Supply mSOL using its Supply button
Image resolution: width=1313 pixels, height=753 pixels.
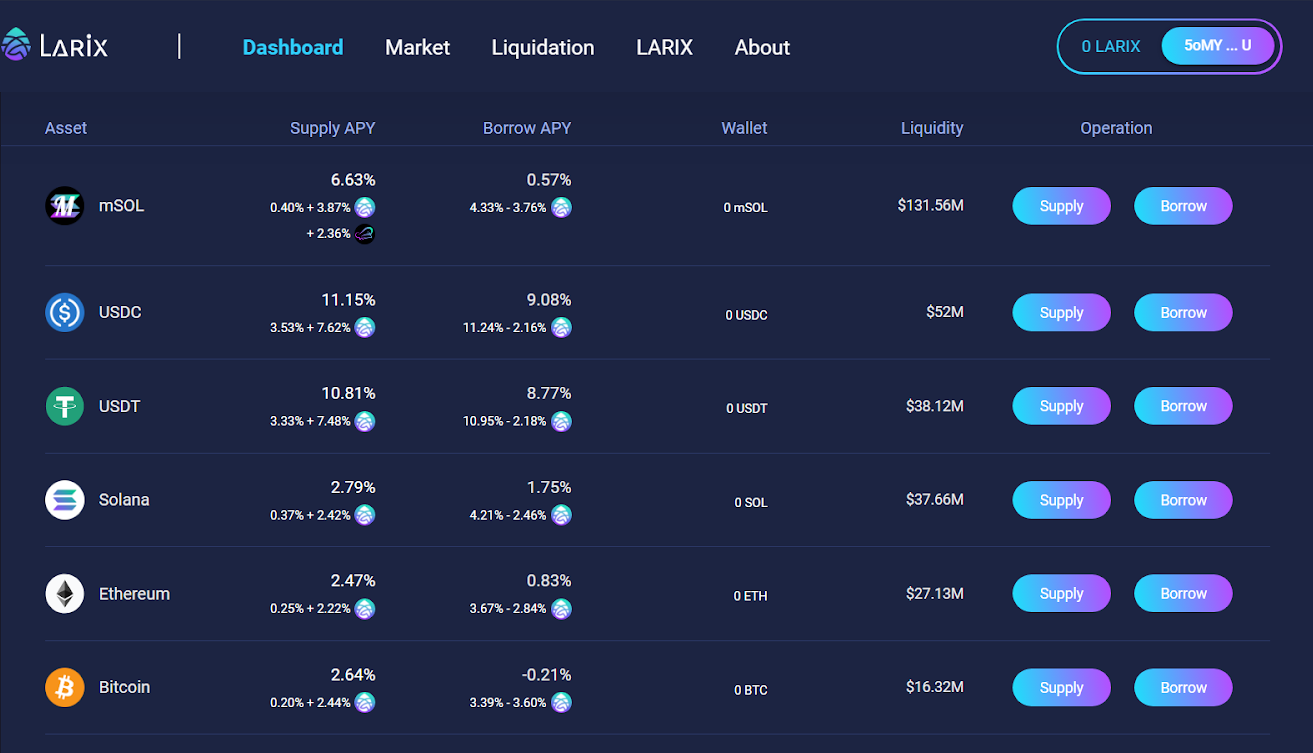(x=1061, y=206)
